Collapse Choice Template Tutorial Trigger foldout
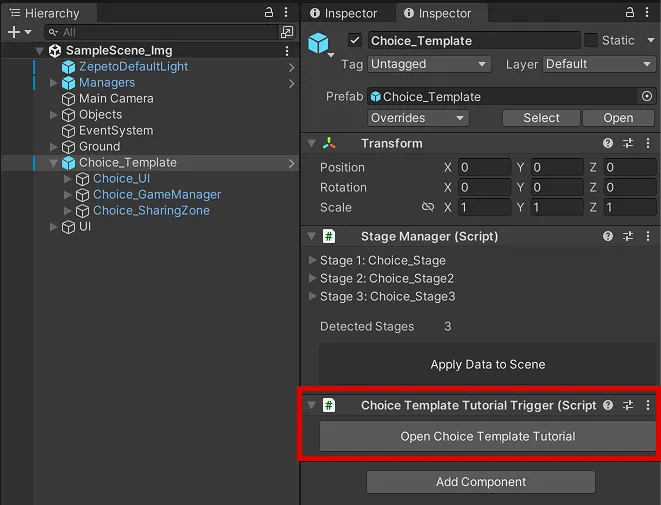The height and width of the screenshot is (505, 661). click(x=312, y=406)
